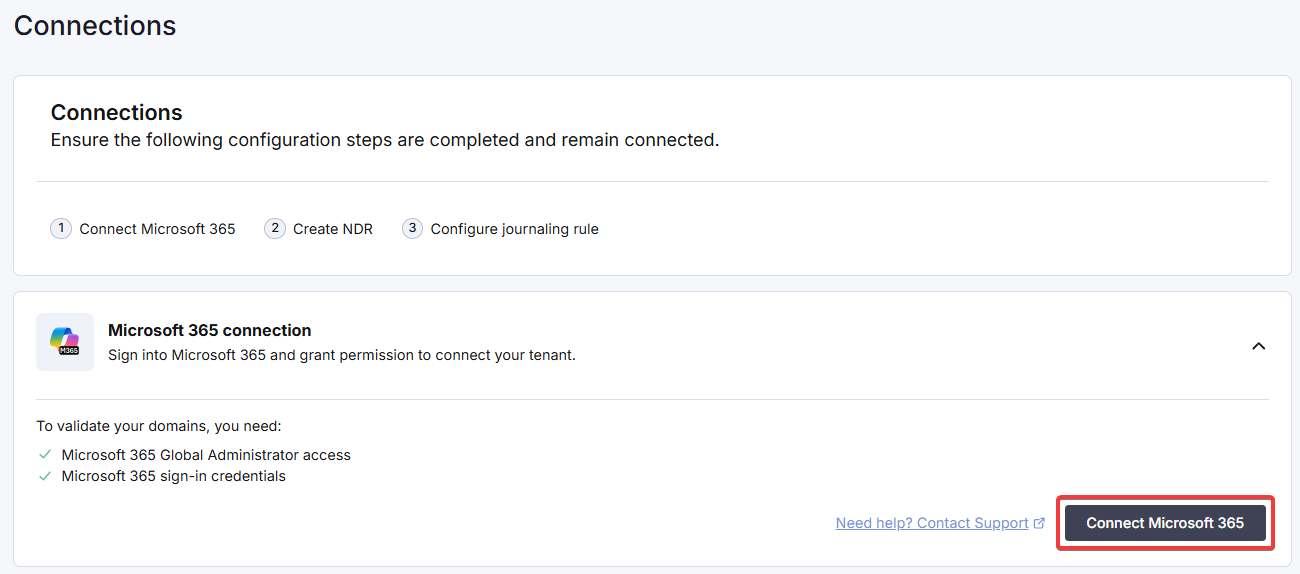Click the external link icon beside Contact Support
The image size is (1300, 574).
pos(1040,523)
